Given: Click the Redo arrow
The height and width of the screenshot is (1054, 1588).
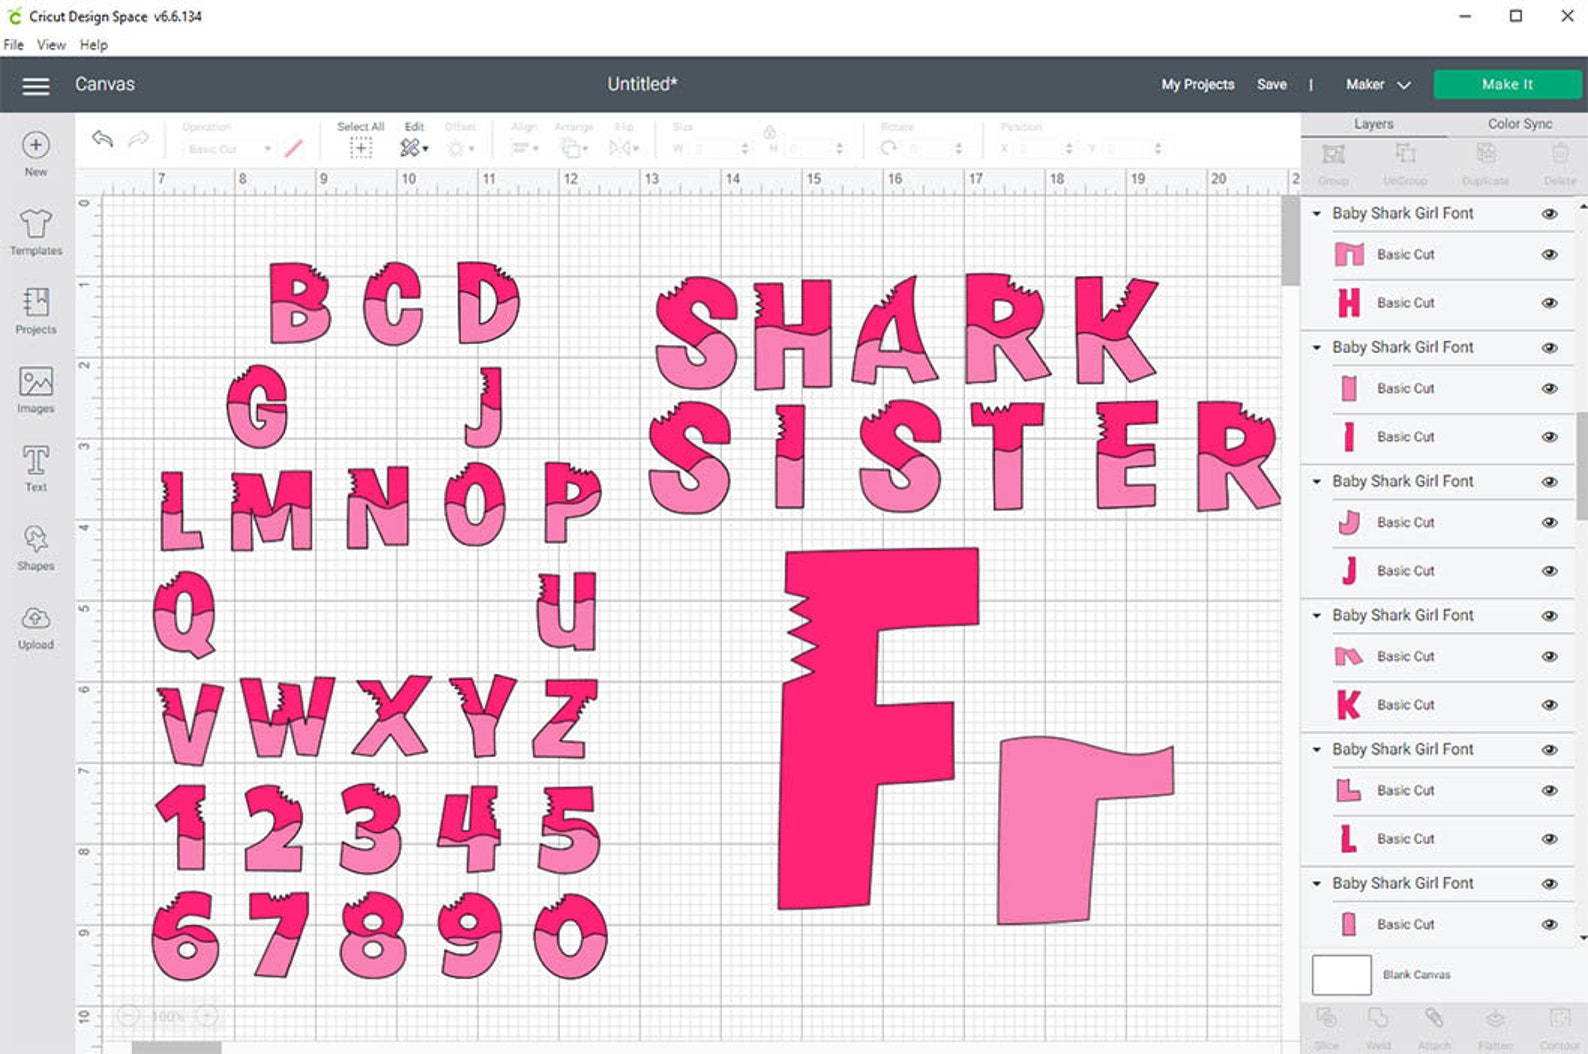Looking at the screenshot, I should pyautogui.click(x=138, y=138).
